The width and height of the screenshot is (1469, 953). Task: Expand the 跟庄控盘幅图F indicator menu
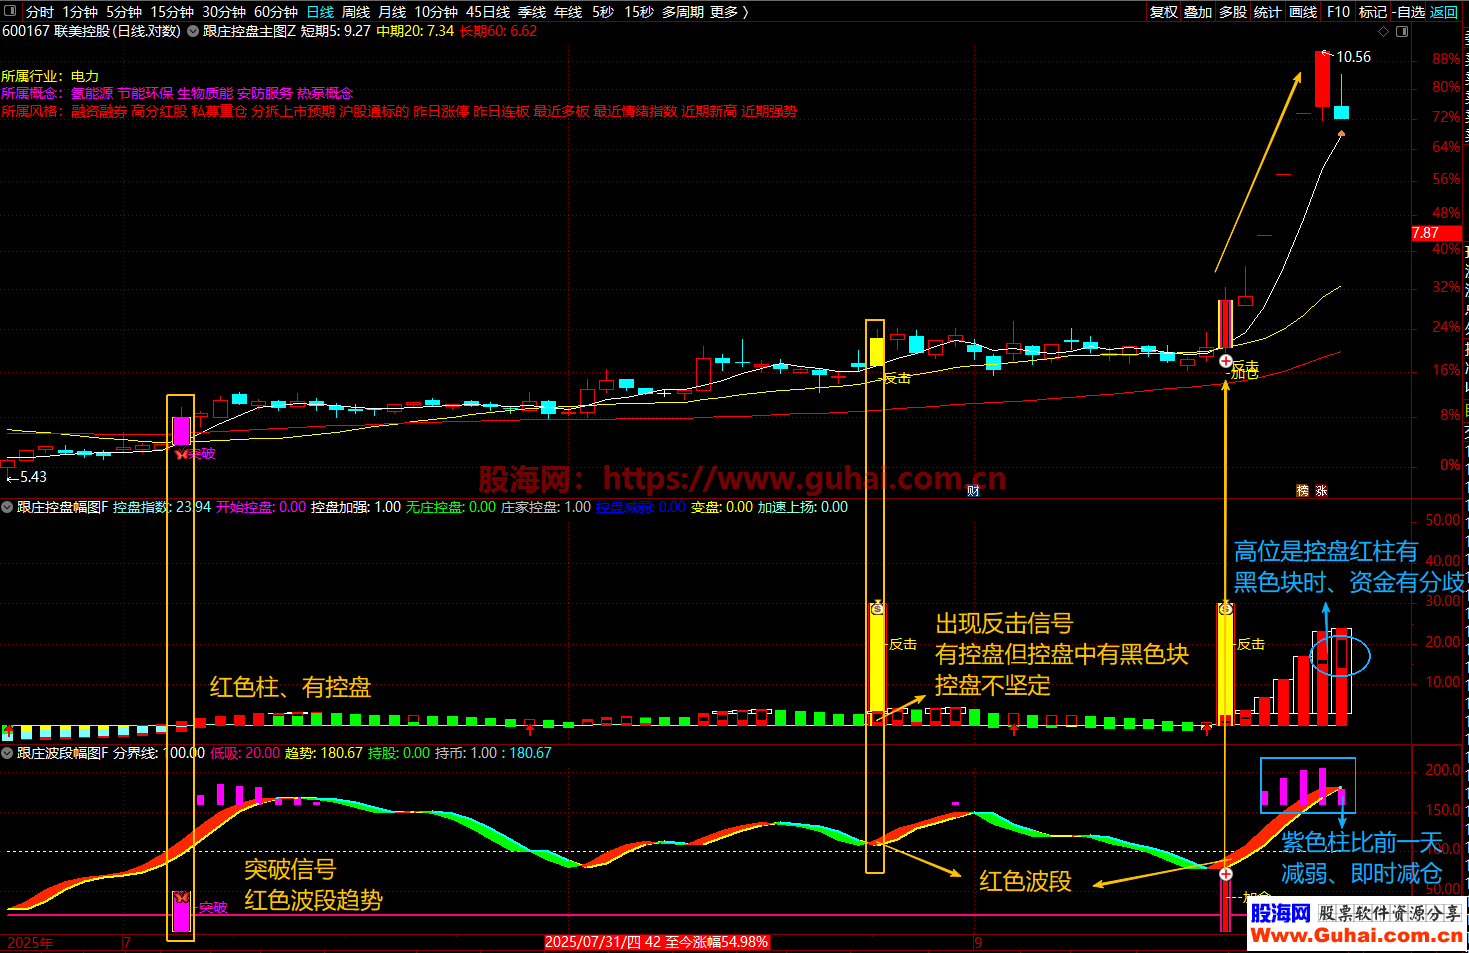[7, 507]
